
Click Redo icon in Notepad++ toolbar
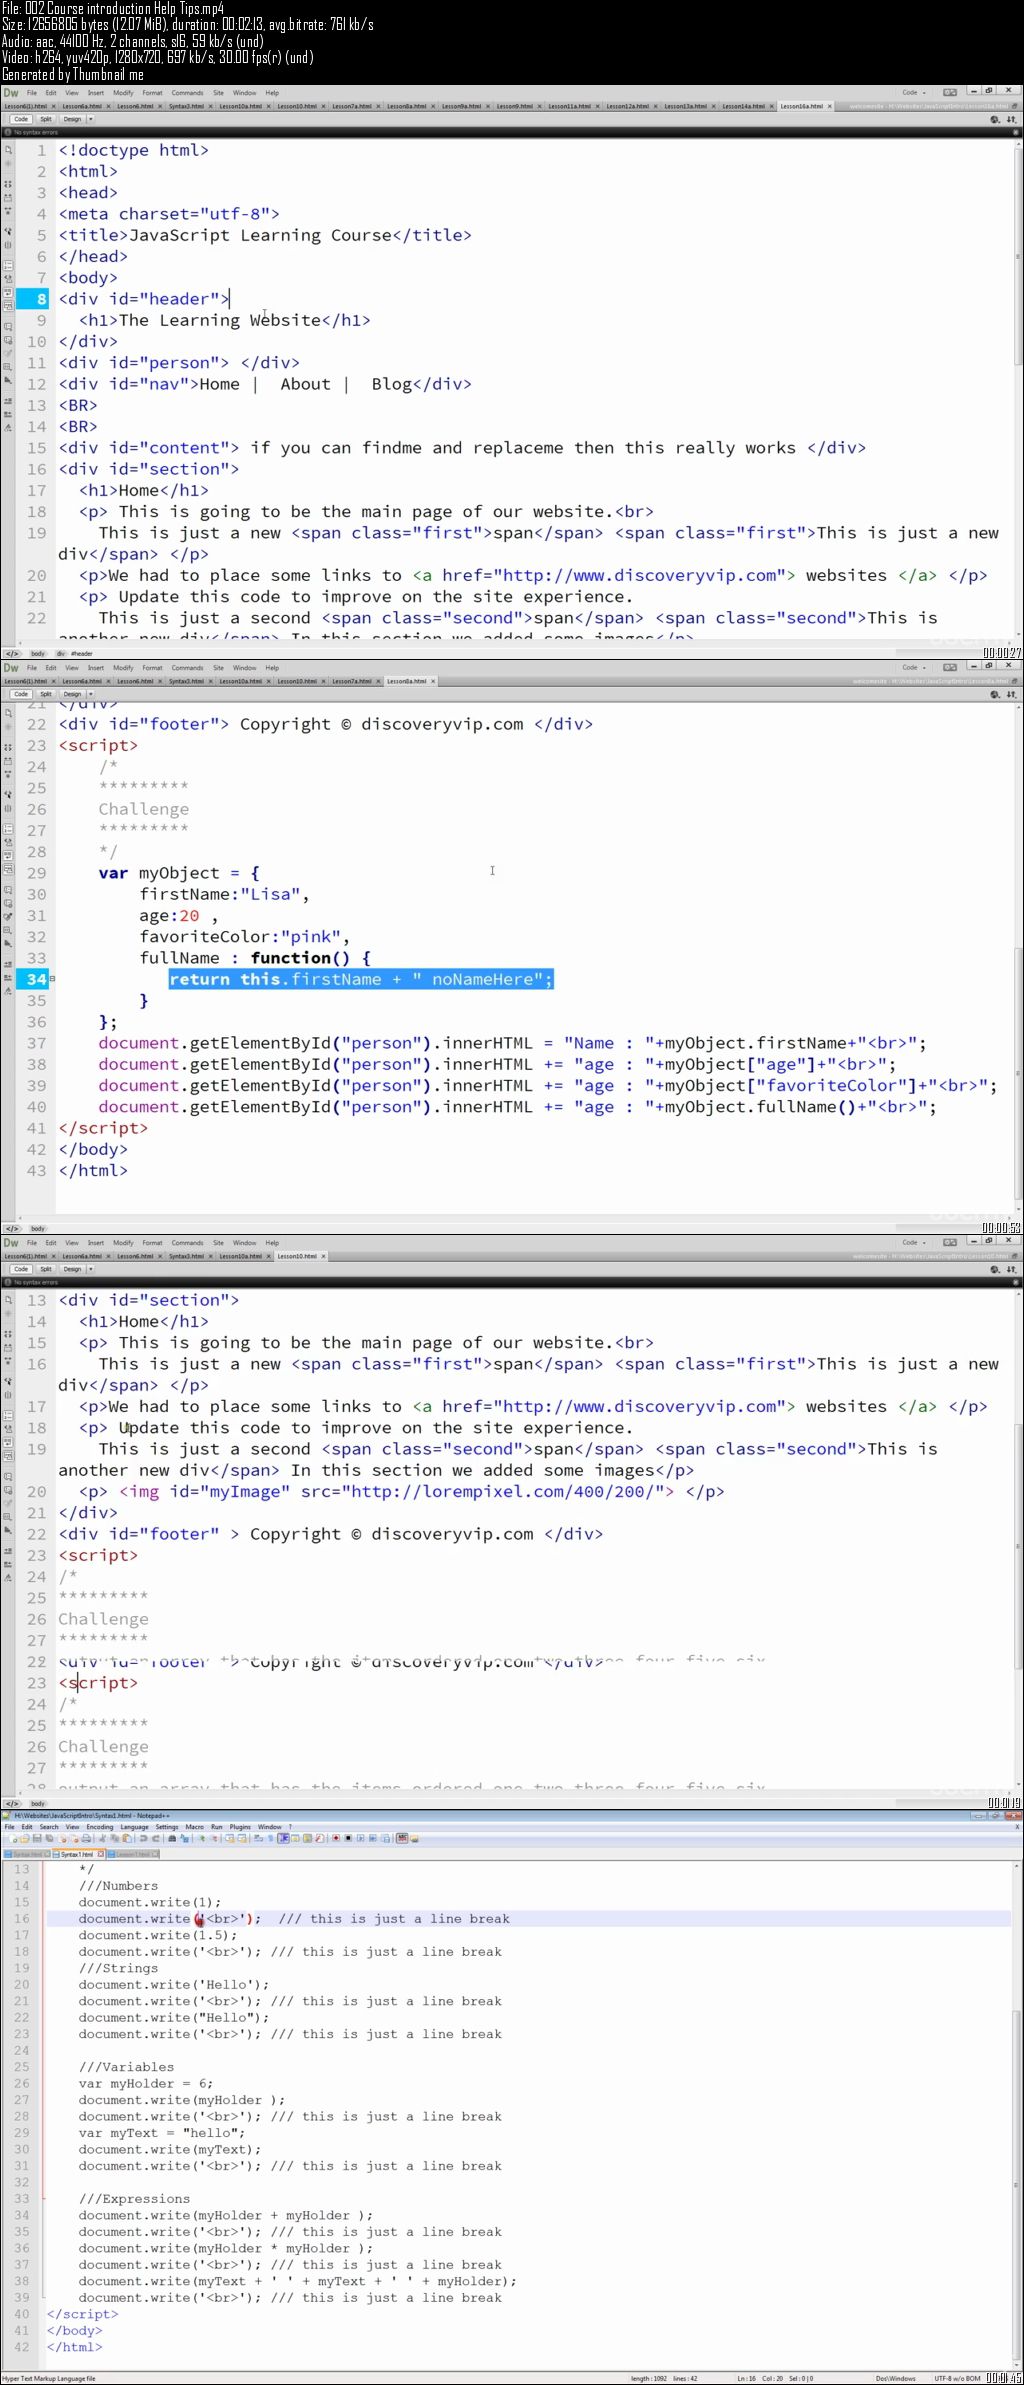pos(156,1838)
